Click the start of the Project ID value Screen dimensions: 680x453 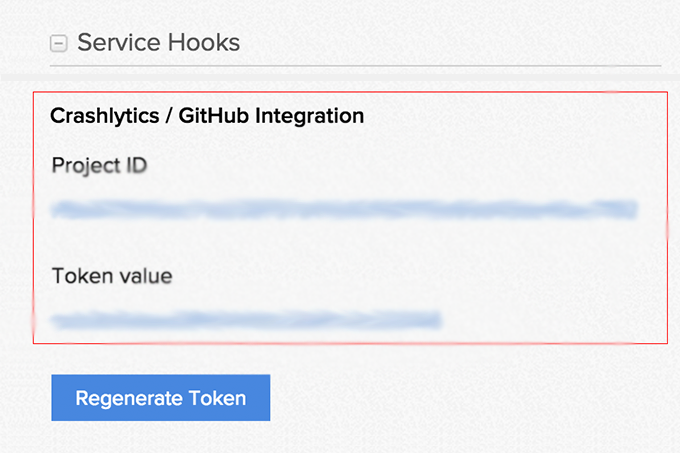57,210
